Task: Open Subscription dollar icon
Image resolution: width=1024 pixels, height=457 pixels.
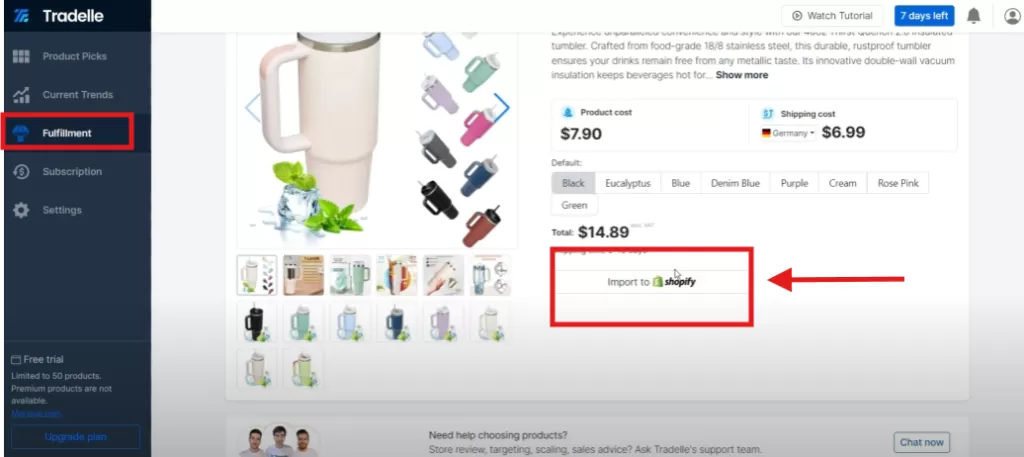Action: 22,172
